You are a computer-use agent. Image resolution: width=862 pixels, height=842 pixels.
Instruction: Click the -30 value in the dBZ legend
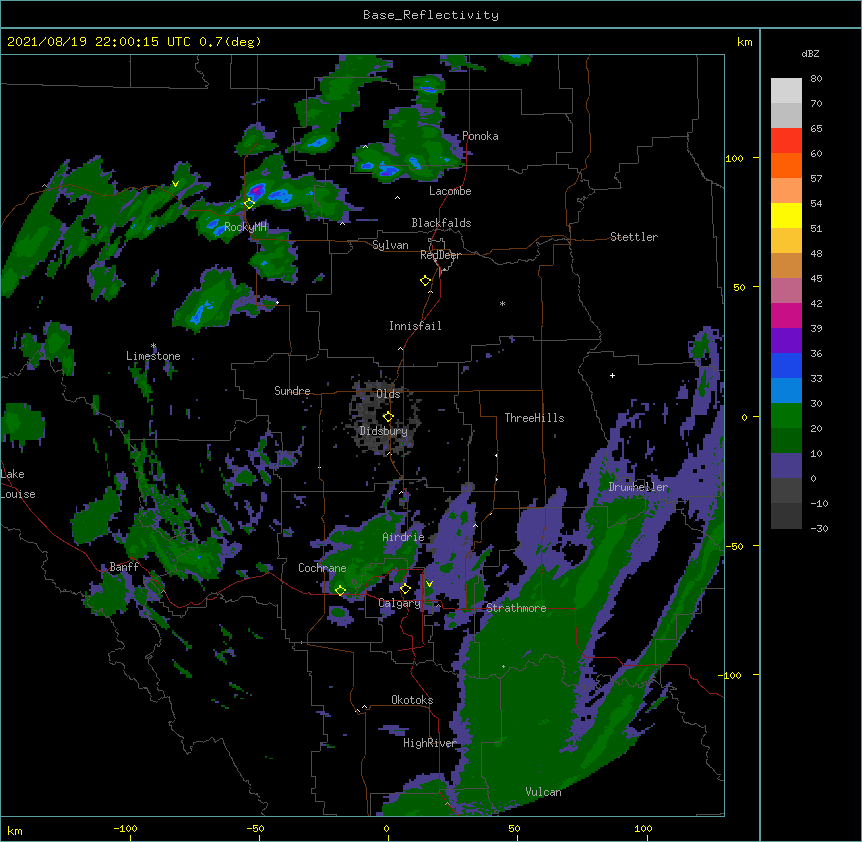pyautogui.click(x=819, y=529)
